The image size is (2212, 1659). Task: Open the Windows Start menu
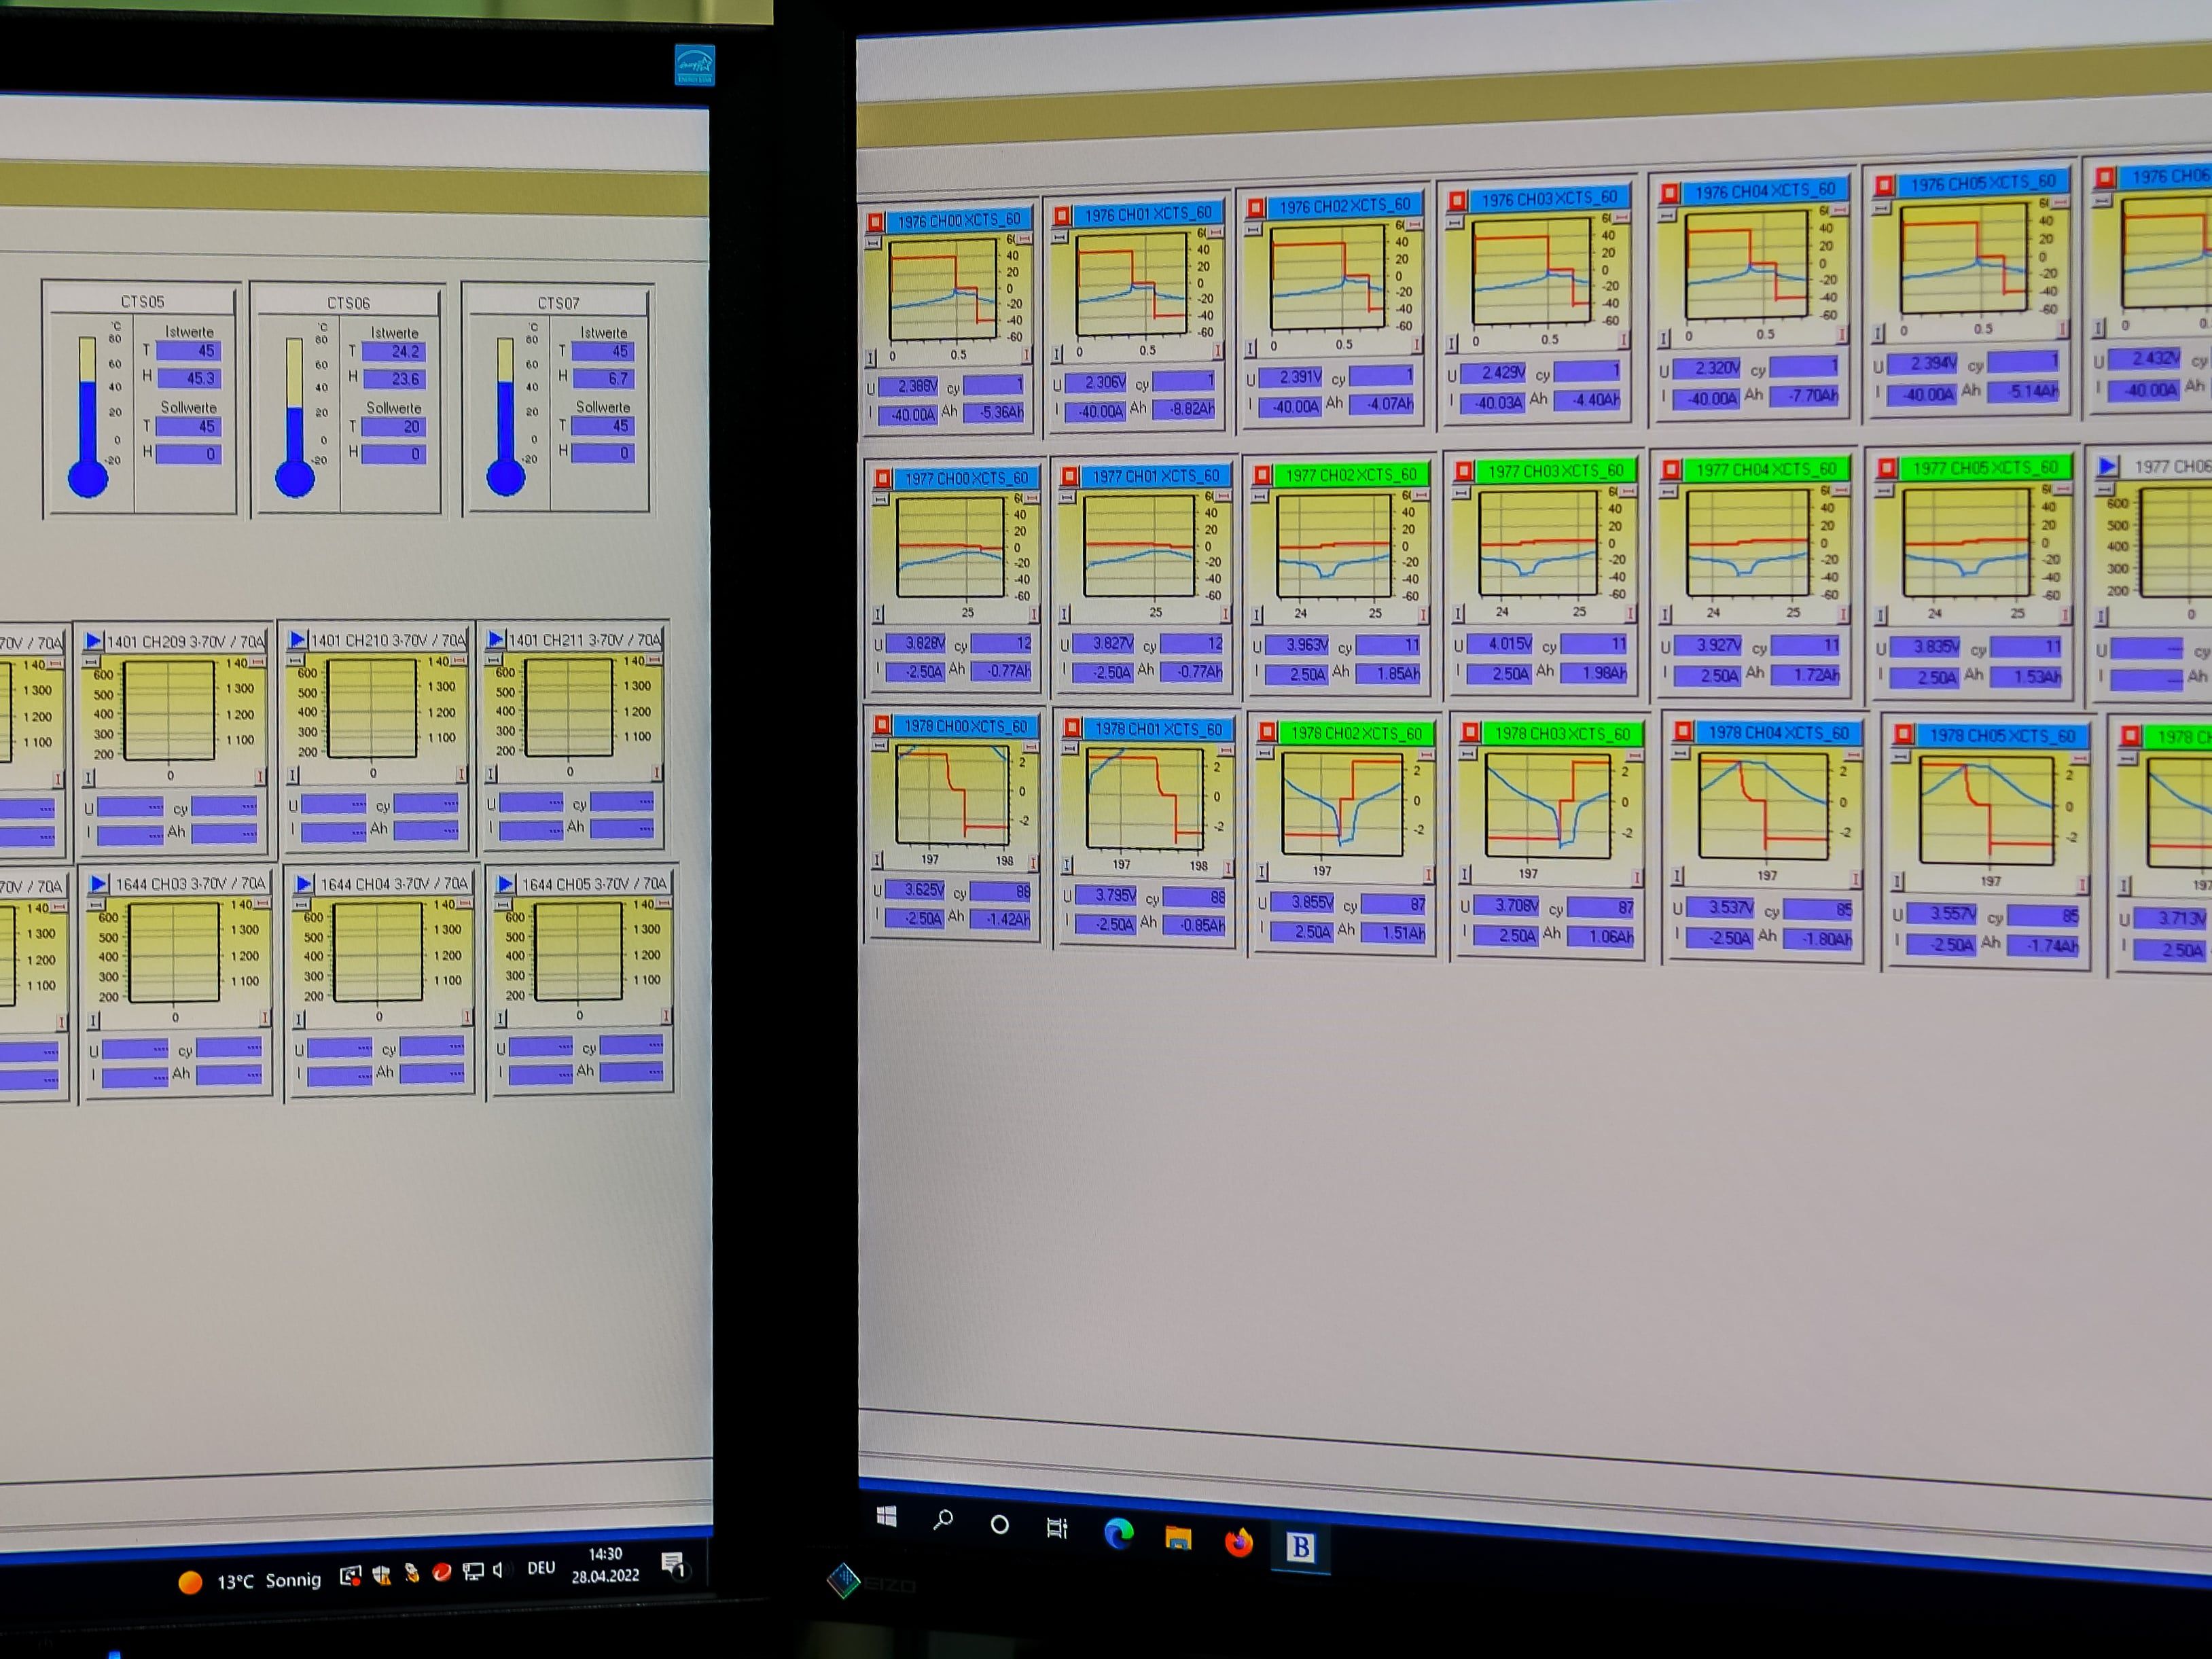click(886, 1517)
